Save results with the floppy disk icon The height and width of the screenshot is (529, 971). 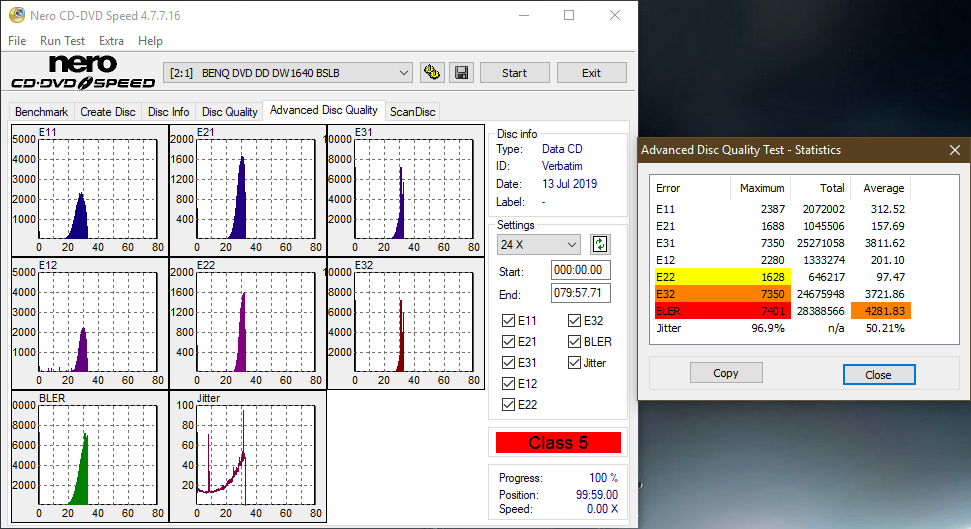tap(461, 72)
